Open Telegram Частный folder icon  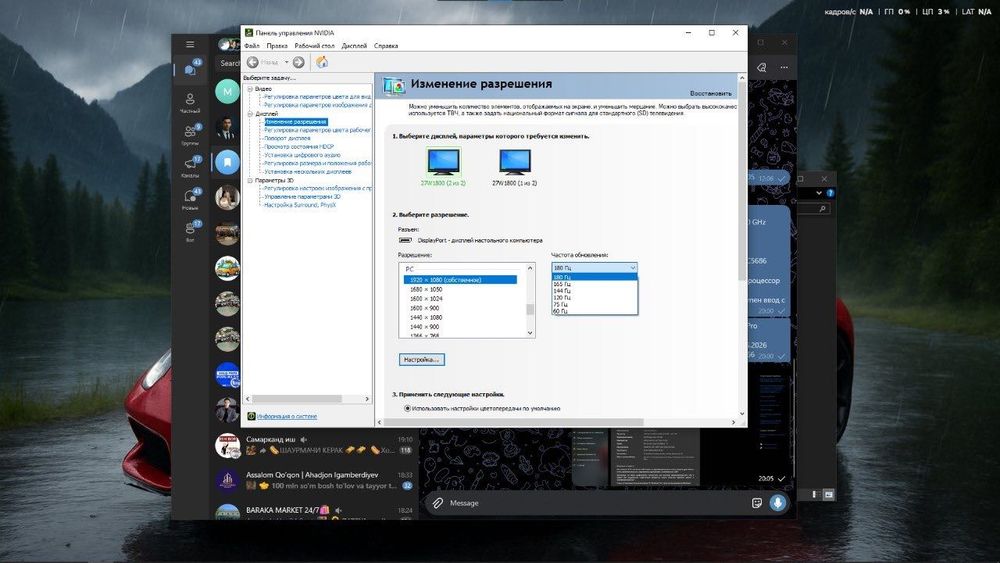(x=190, y=102)
